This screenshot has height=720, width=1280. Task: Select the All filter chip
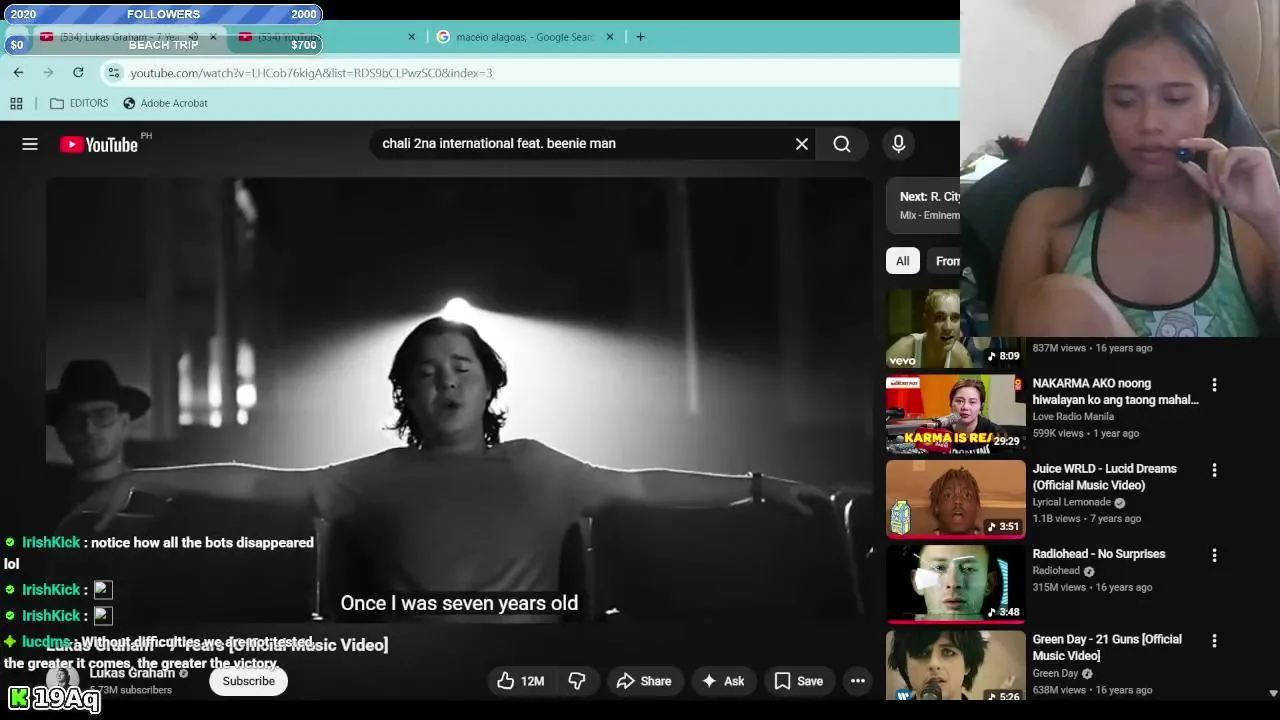click(903, 261)
